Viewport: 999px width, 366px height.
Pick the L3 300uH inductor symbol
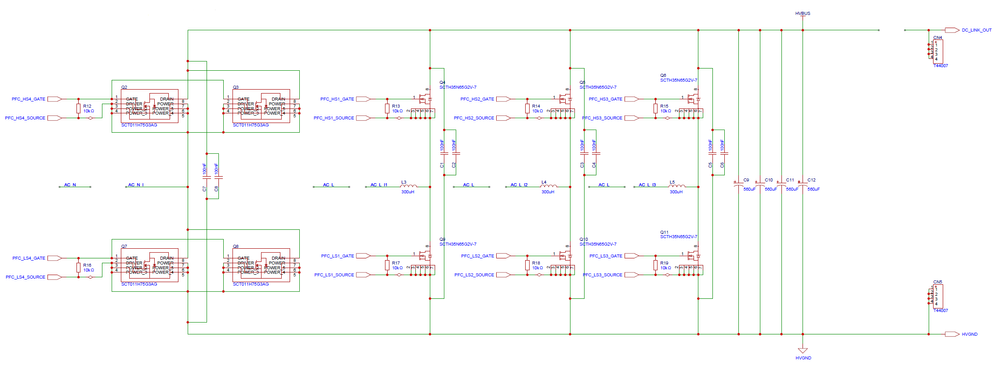408,186
